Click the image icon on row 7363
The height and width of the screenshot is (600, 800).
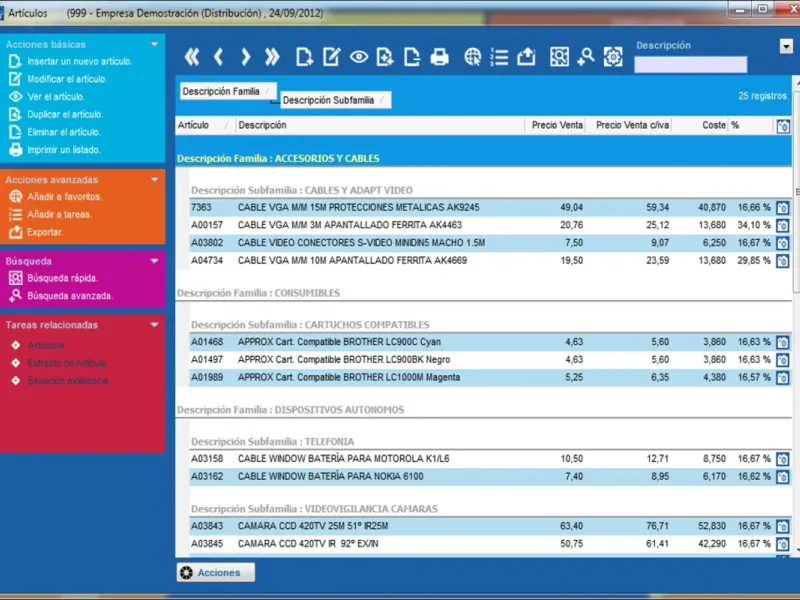[x=783, y=208]
